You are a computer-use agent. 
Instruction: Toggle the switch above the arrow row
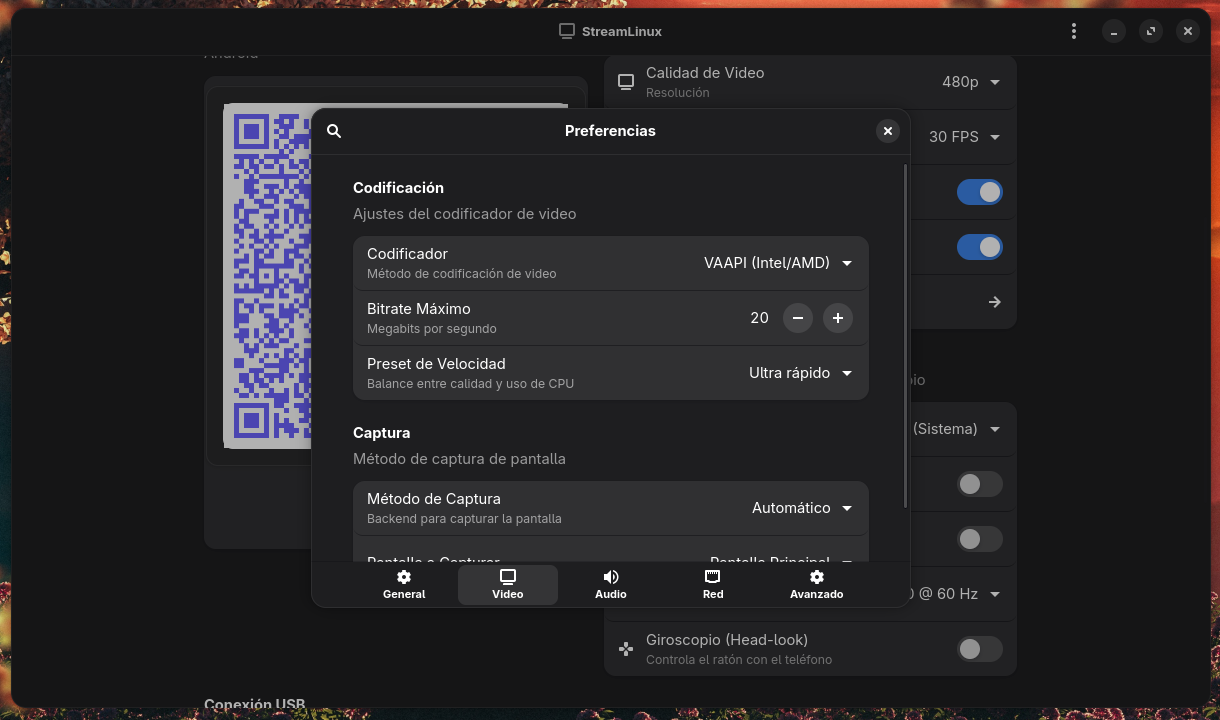980,247
